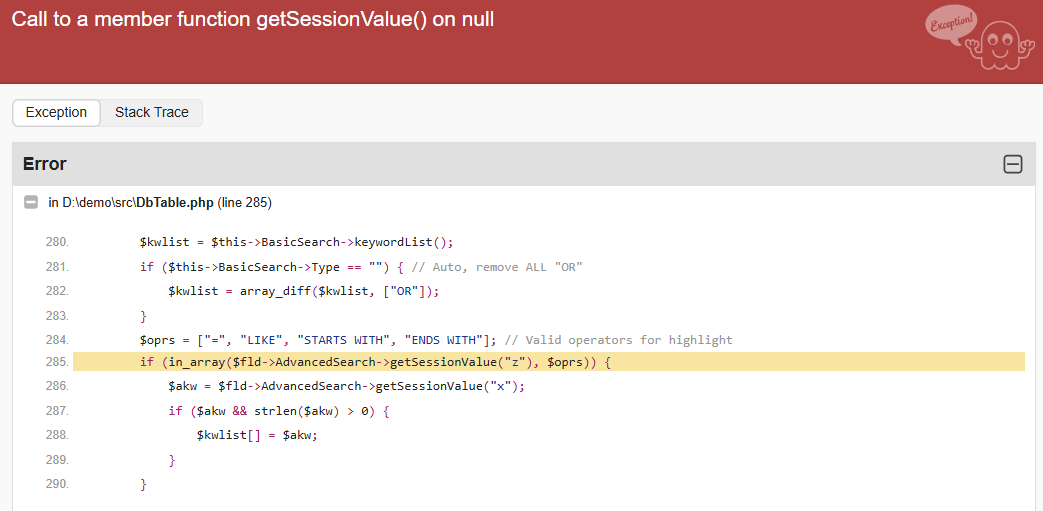Select the Exception tab

pyautogui.click(x=56, y=113)
